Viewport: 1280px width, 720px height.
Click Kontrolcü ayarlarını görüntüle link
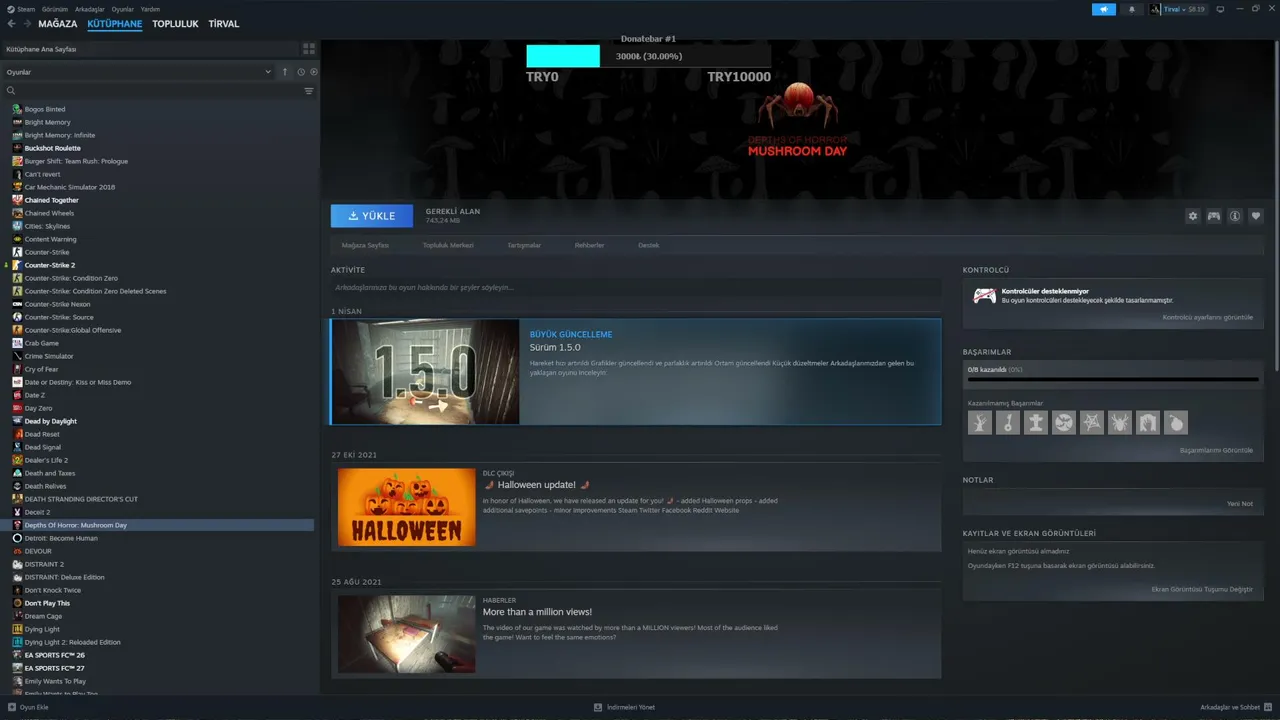pyautogui.click(x=1208, y=317)
